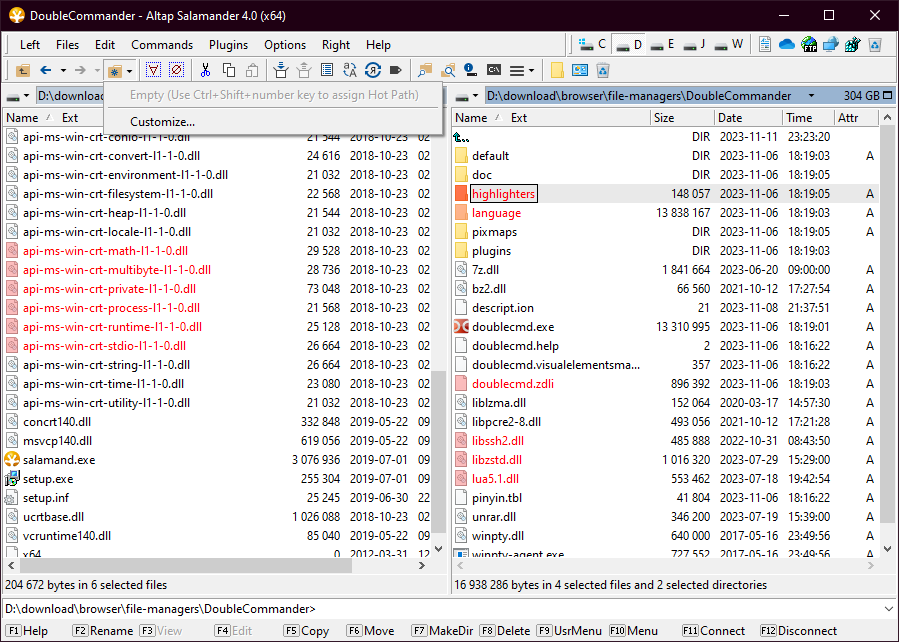Toggle the select filter (triangle) icon
Screen dimensions: 899x642
(x=153, y=70)
